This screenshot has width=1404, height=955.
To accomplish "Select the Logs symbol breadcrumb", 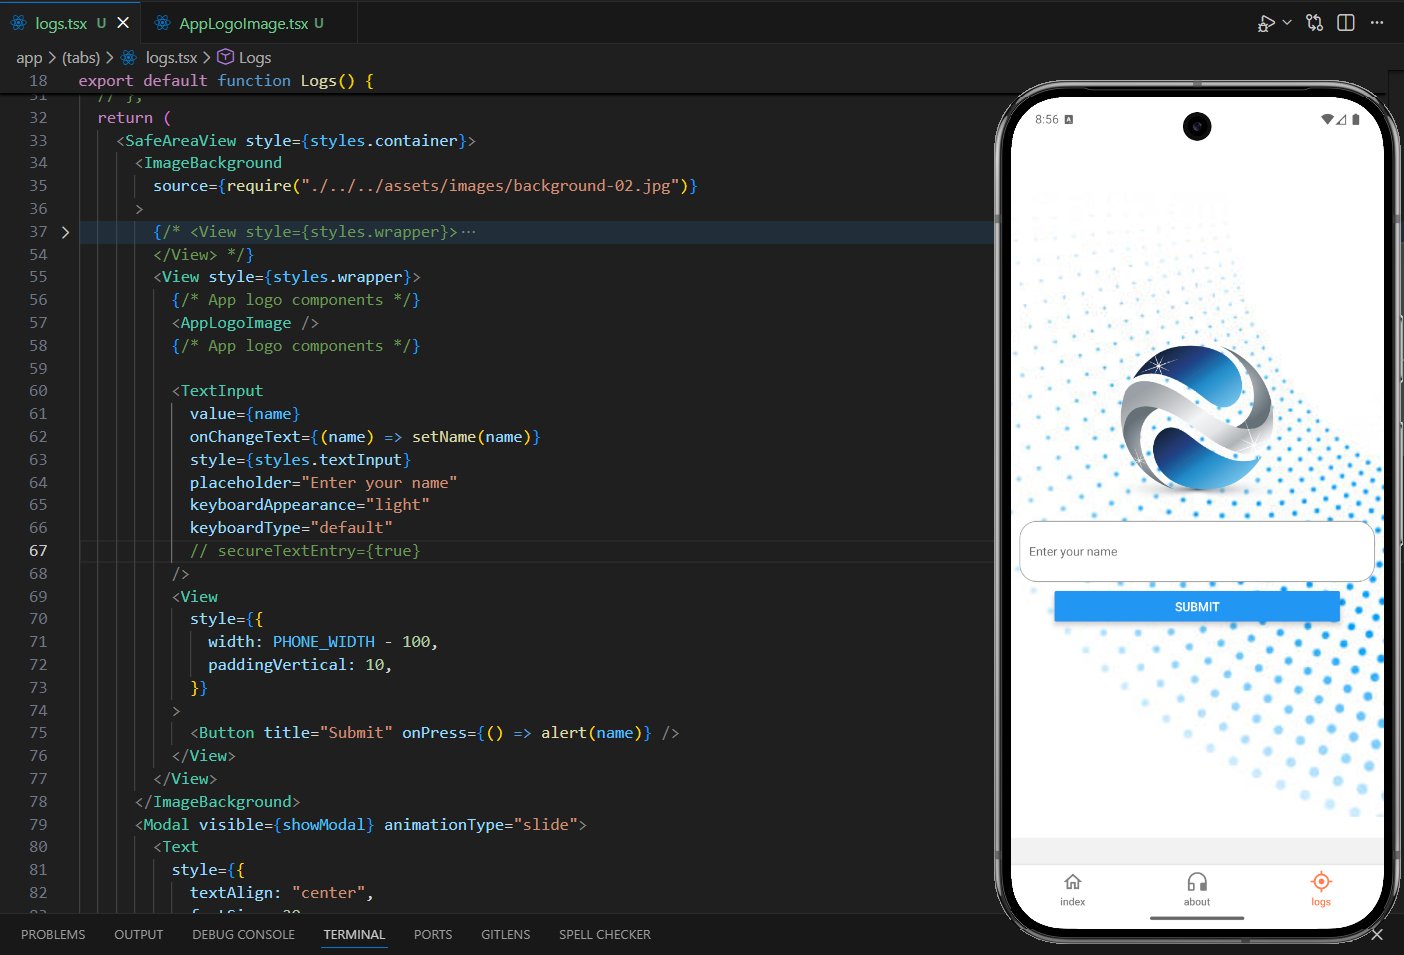I will 255,58.
